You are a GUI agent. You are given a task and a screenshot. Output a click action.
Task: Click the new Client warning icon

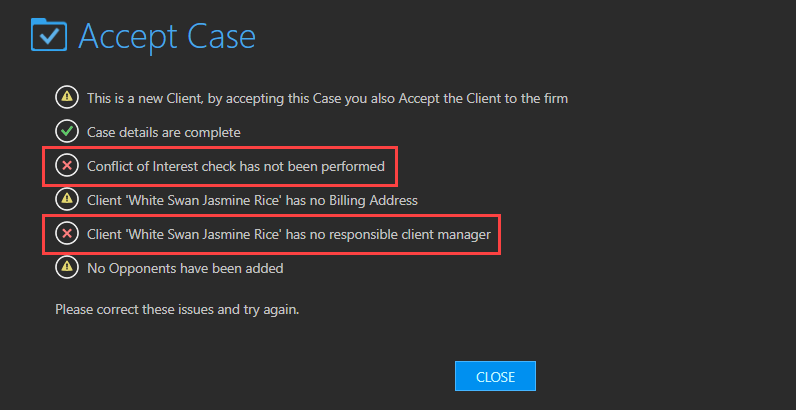67,98
